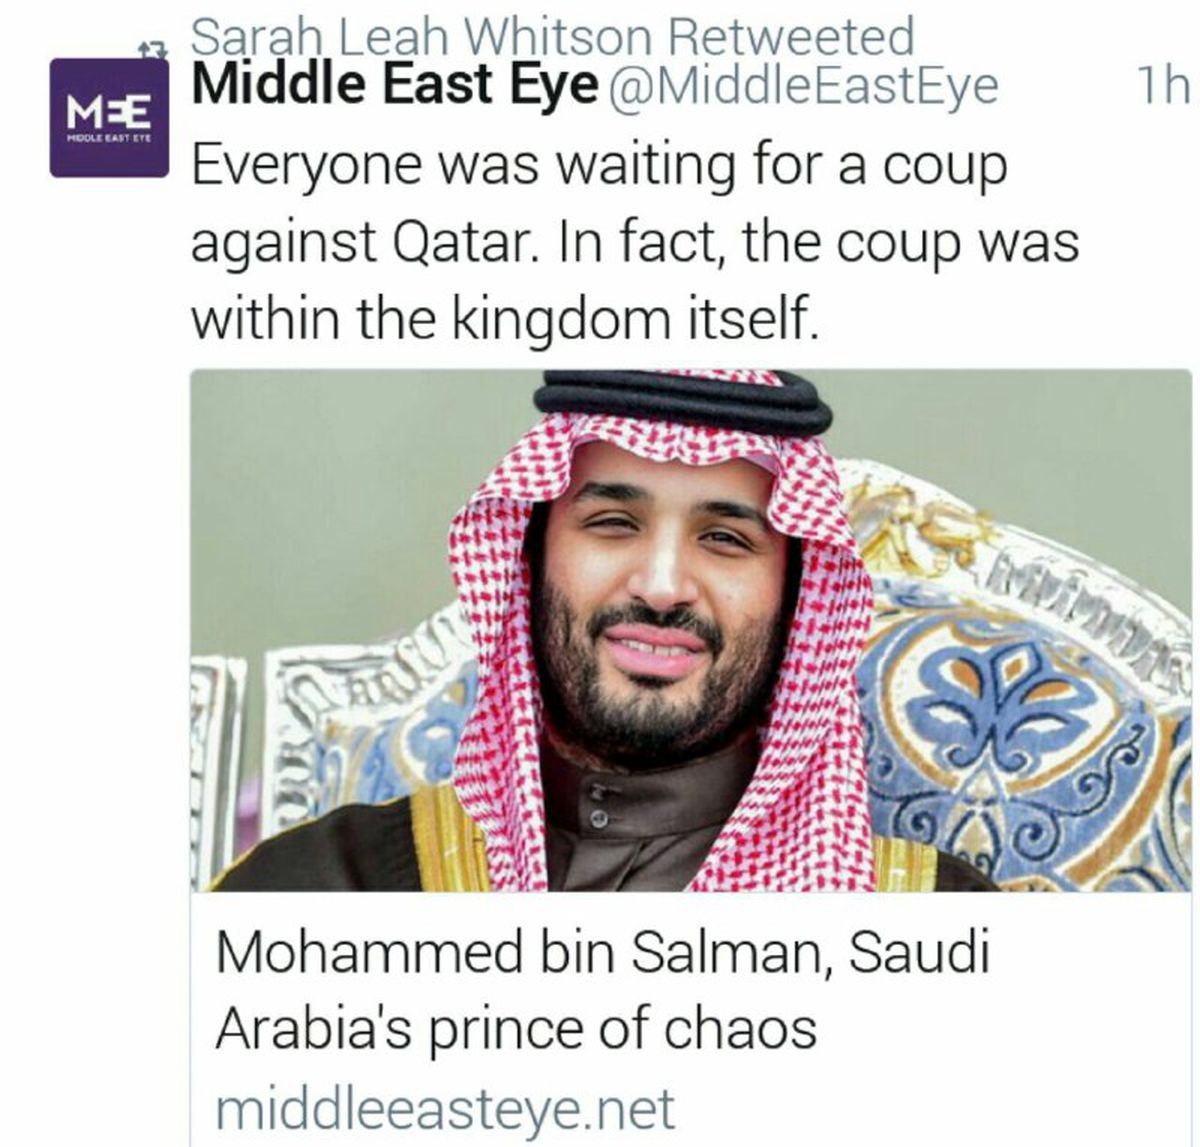Click the text "against Qatar. In fact, the coup was"

click(635, 241)
